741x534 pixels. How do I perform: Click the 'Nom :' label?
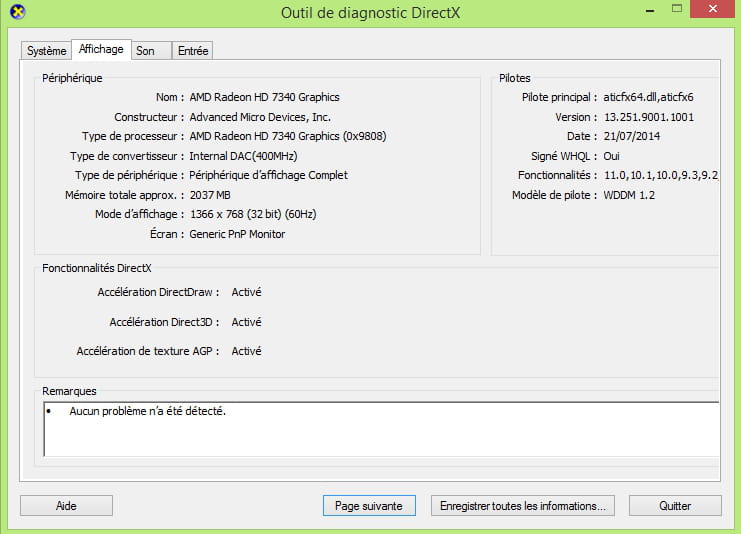click(170, 97)
